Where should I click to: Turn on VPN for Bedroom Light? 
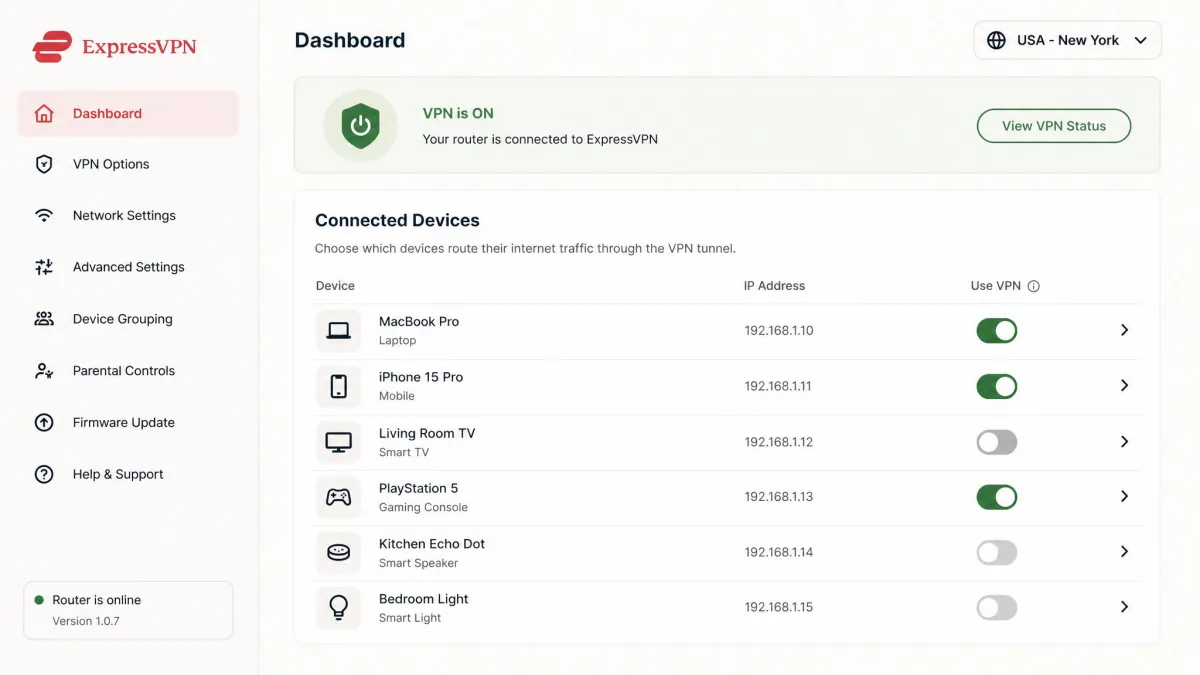point(997,607)
